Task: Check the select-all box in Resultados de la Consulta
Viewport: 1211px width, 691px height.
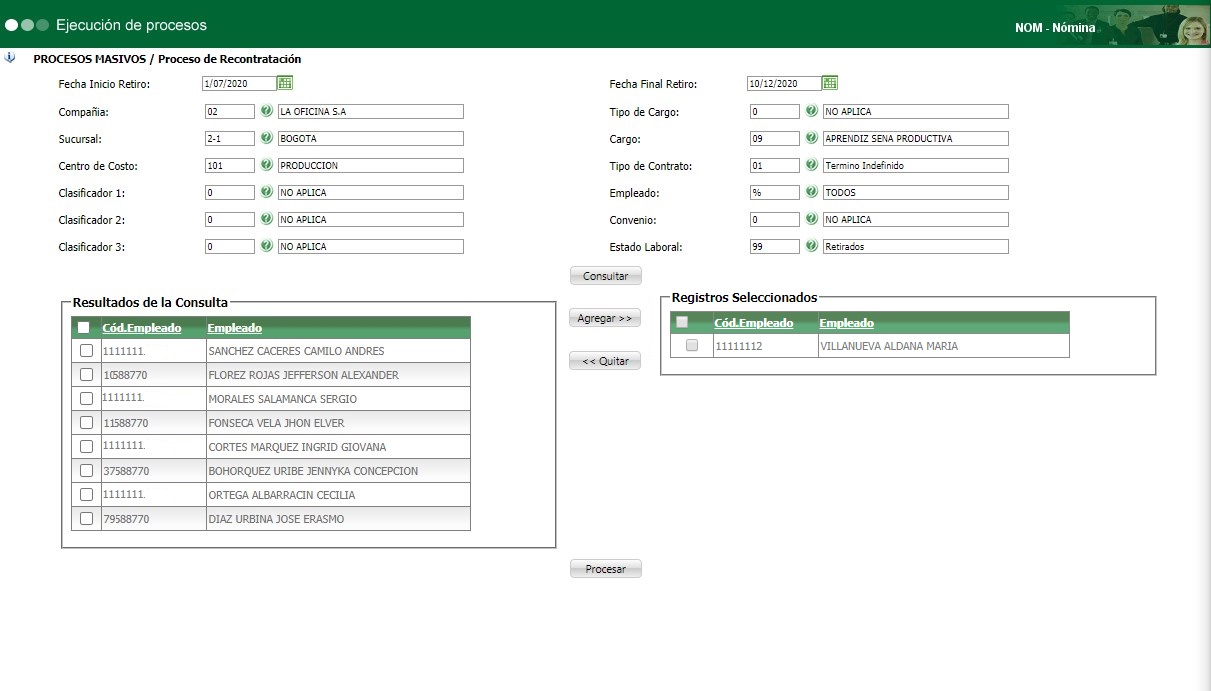Action: (84, 327)
